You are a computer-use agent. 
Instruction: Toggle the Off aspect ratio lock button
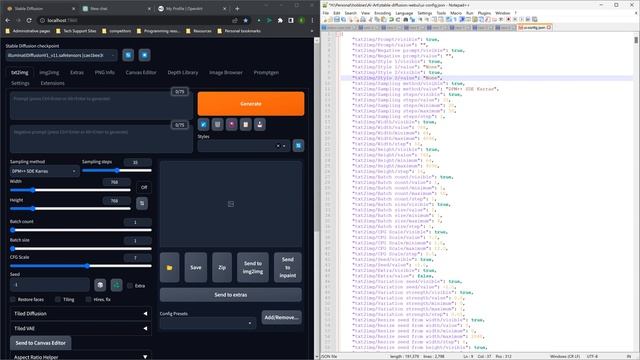(144, 187)
